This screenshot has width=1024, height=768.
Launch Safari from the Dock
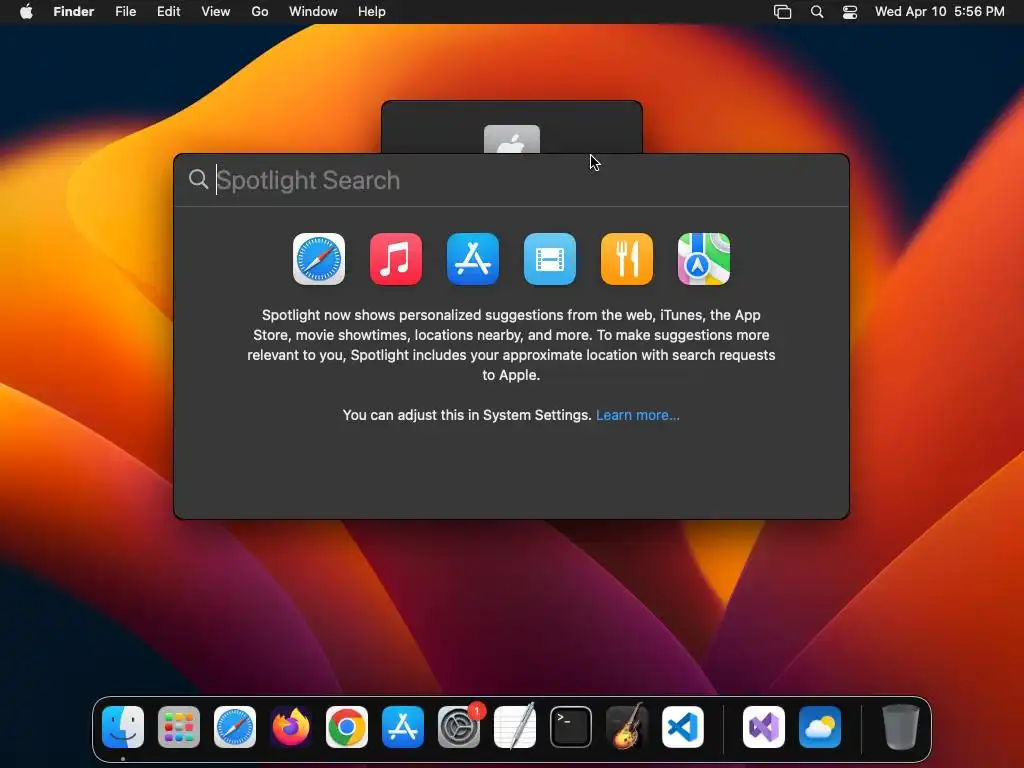[x=235, y=727]
